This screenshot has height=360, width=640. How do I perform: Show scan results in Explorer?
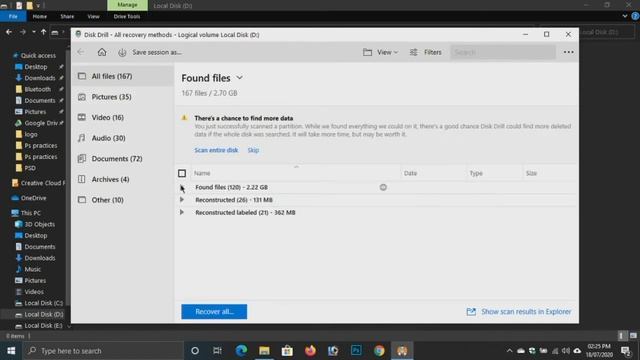pos(519,312)
